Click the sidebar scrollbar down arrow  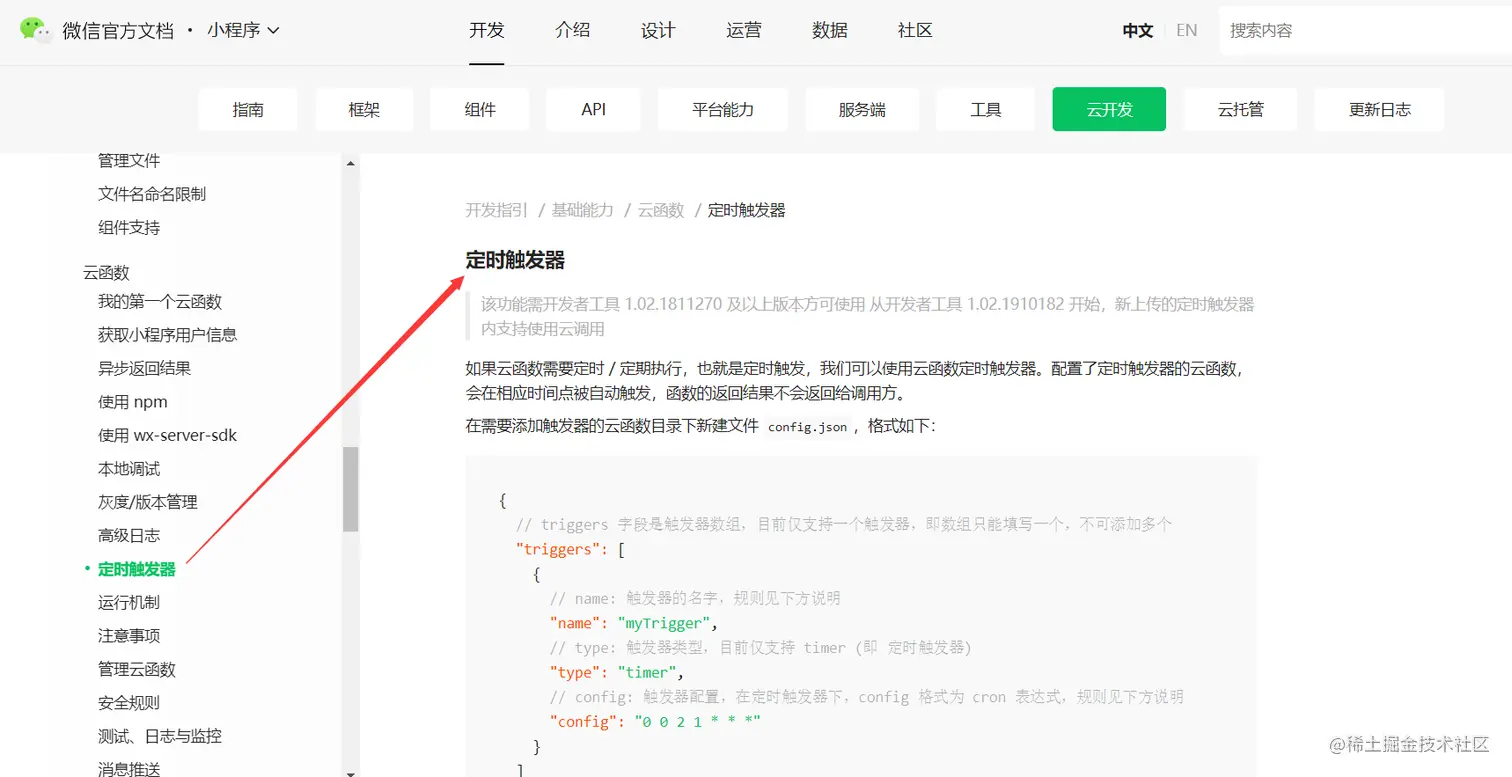tap(350, 772)
